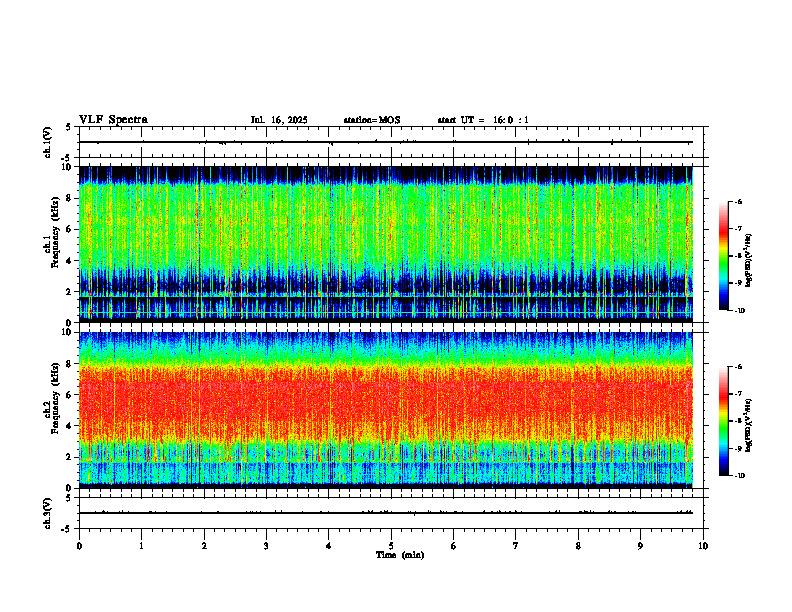Screen dimensions: 792x612
Task: Select the "start UT = 16: 0 : 1" text
Action: click(483, 120)
